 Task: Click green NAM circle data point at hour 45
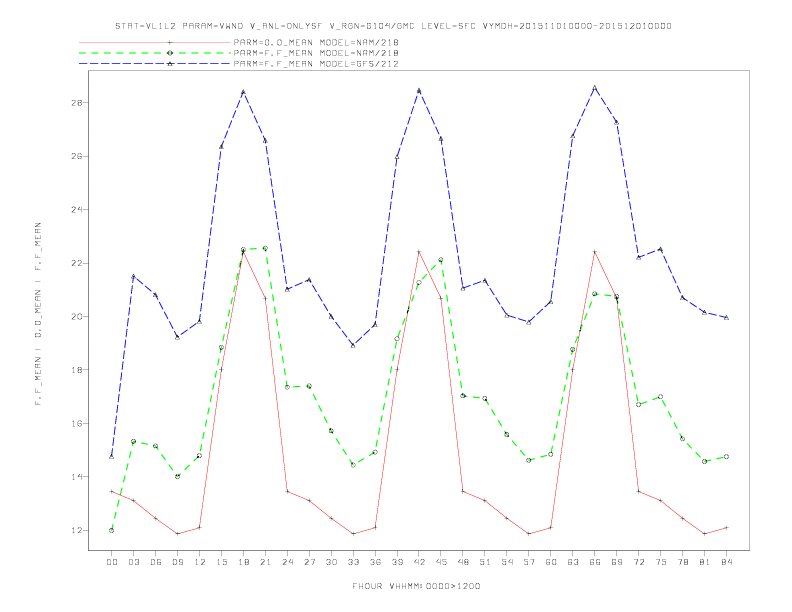[x=441, y=260]
